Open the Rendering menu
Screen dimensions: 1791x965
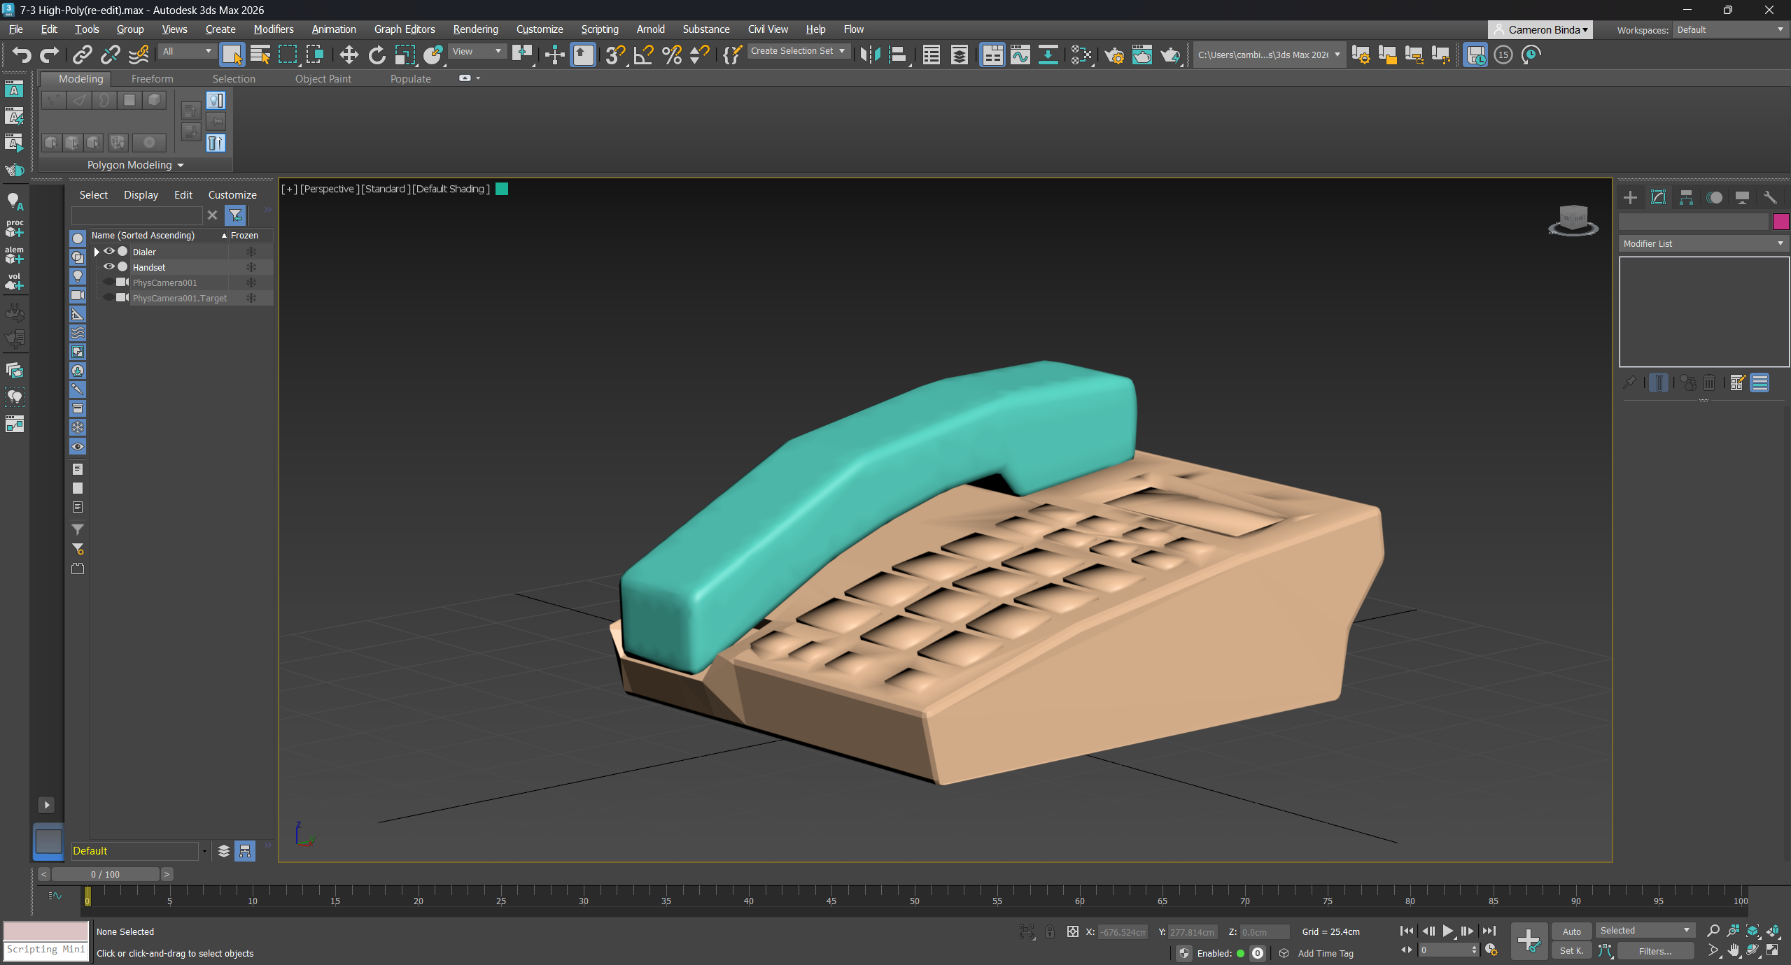point(475,29)
